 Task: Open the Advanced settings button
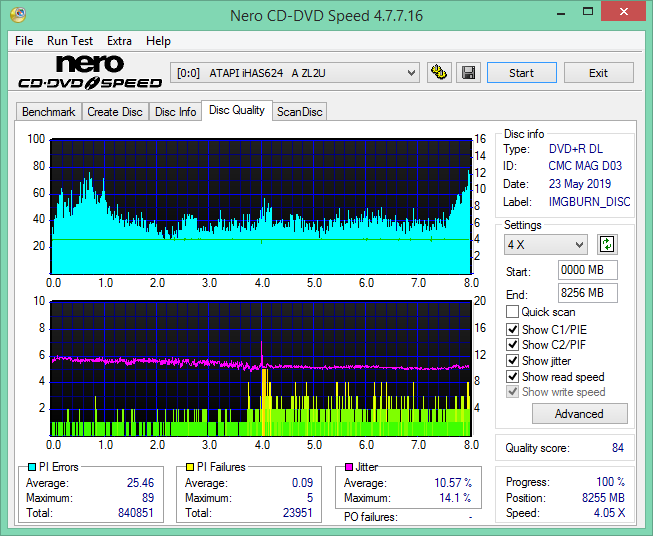(579, 414)
